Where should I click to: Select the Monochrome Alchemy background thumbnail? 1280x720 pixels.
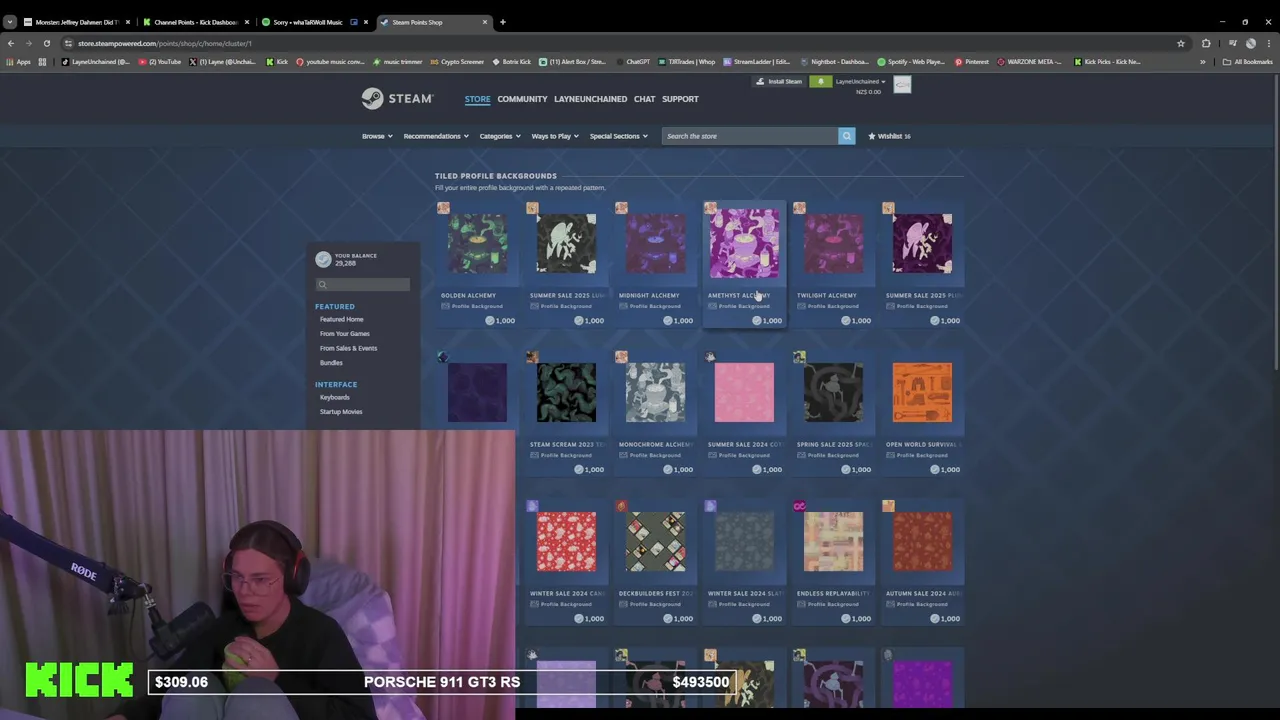(x=655, y=392)
